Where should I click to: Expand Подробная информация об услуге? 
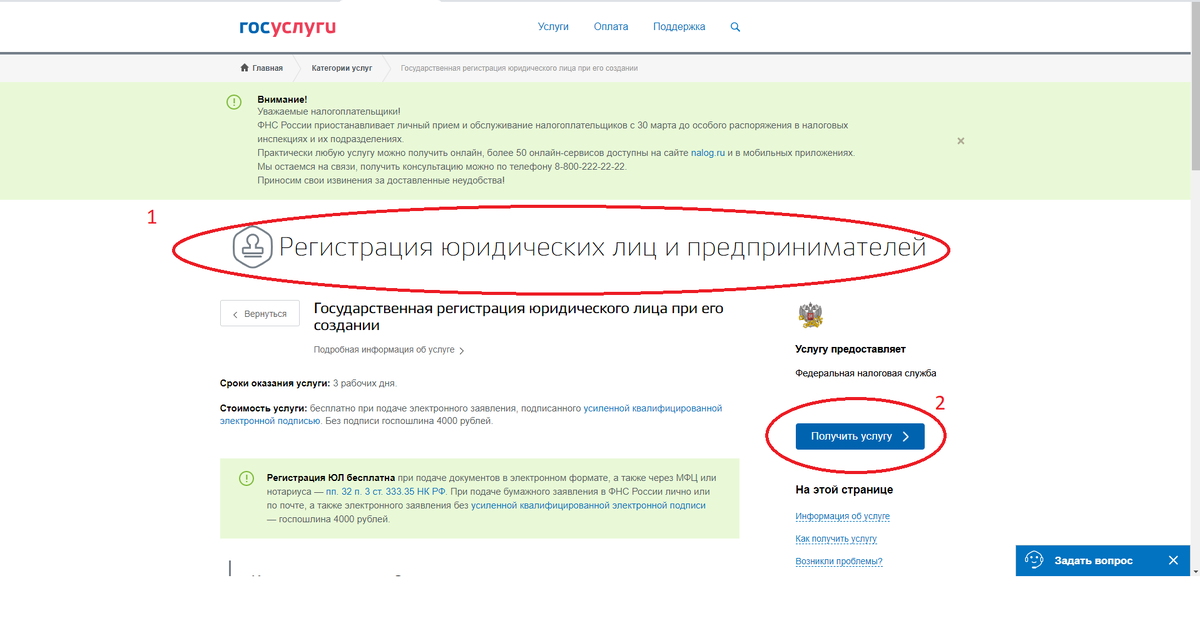click(x=389, y=350)
